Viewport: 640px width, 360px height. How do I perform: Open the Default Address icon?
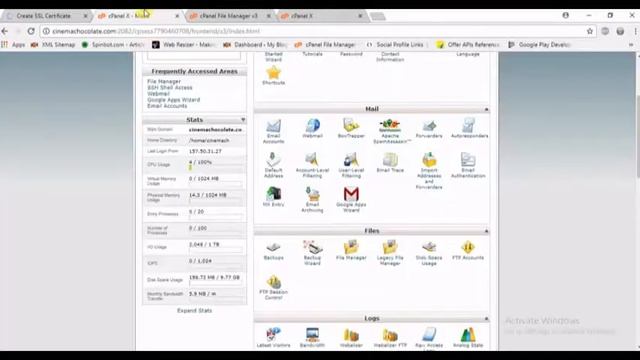pos(273,160)
